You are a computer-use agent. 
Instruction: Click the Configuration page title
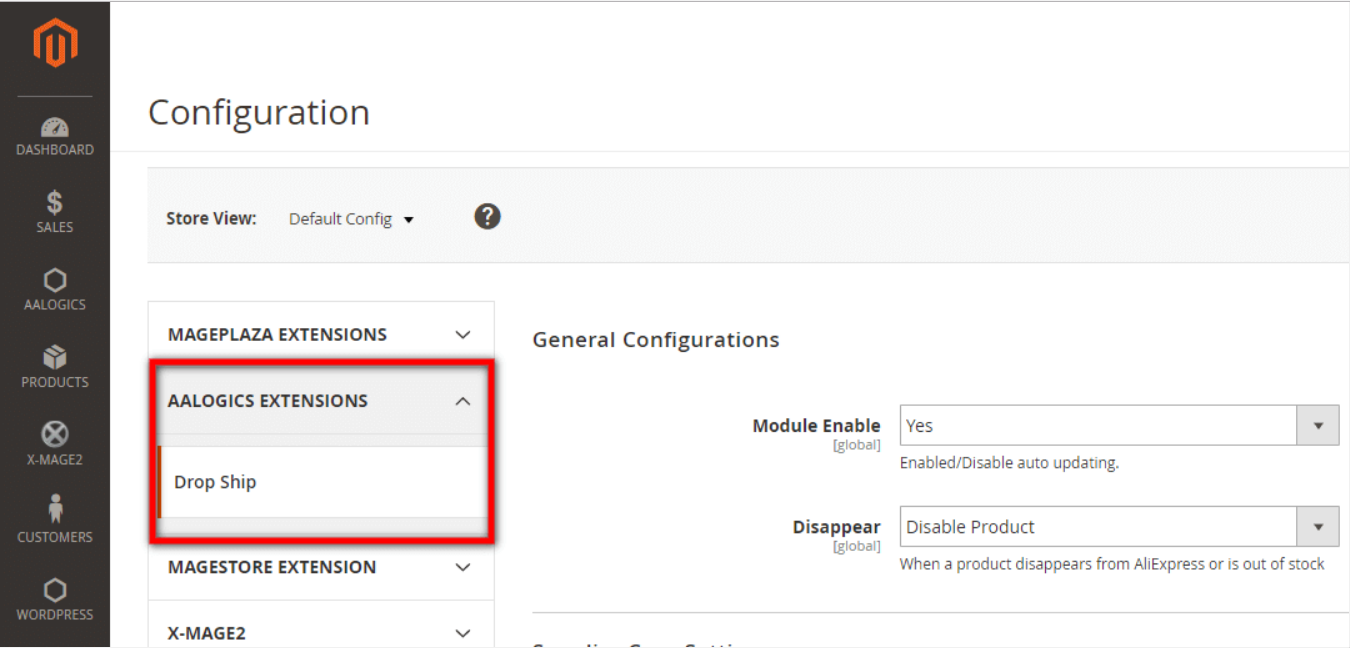pyautogui.click(x=259, y=112)
